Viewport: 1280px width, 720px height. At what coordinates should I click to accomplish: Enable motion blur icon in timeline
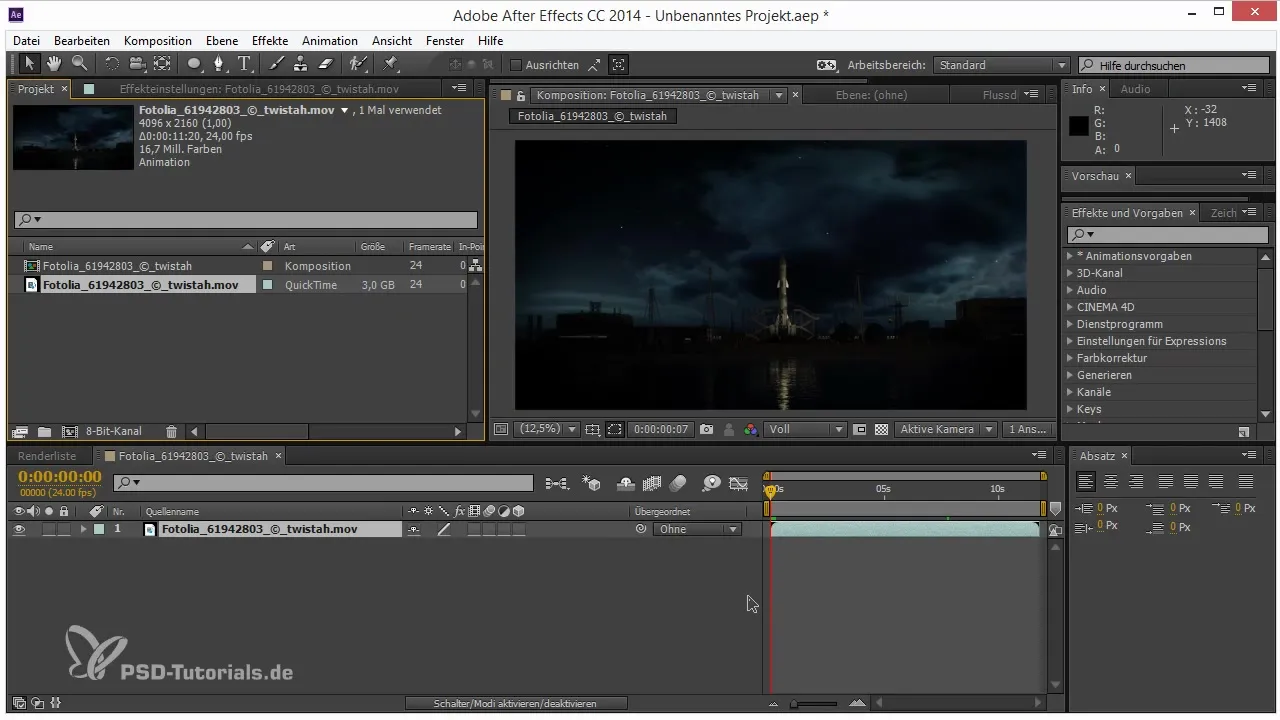tap(678, 483)
